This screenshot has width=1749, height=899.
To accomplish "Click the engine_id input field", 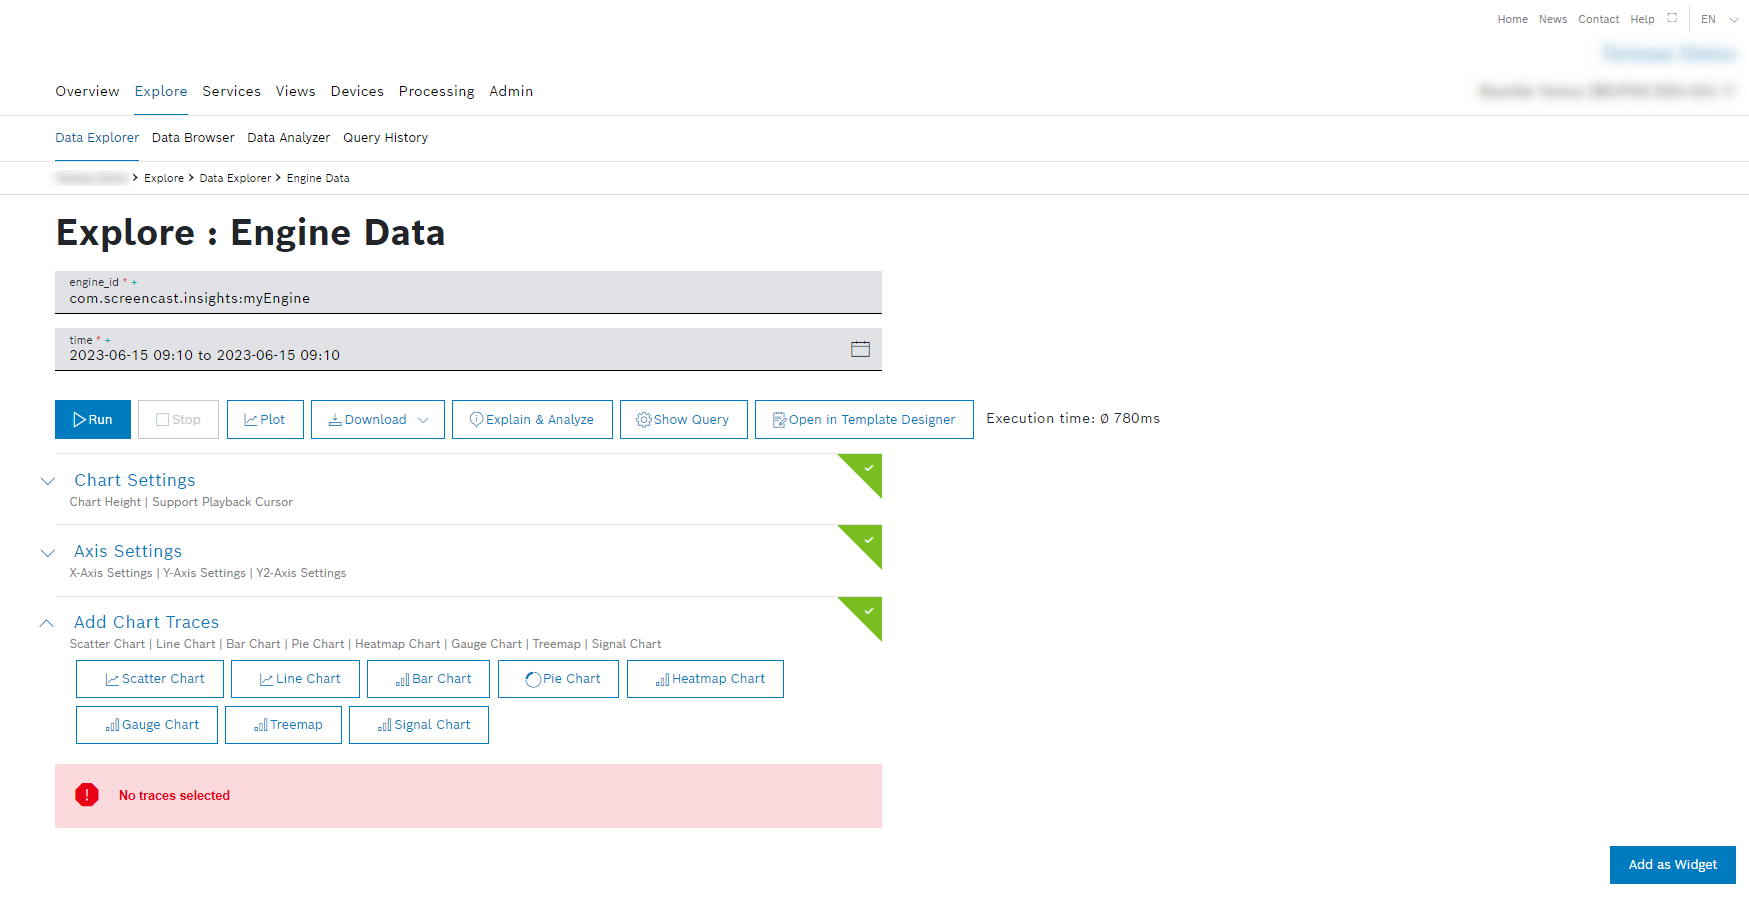I will tap(468, 298).
